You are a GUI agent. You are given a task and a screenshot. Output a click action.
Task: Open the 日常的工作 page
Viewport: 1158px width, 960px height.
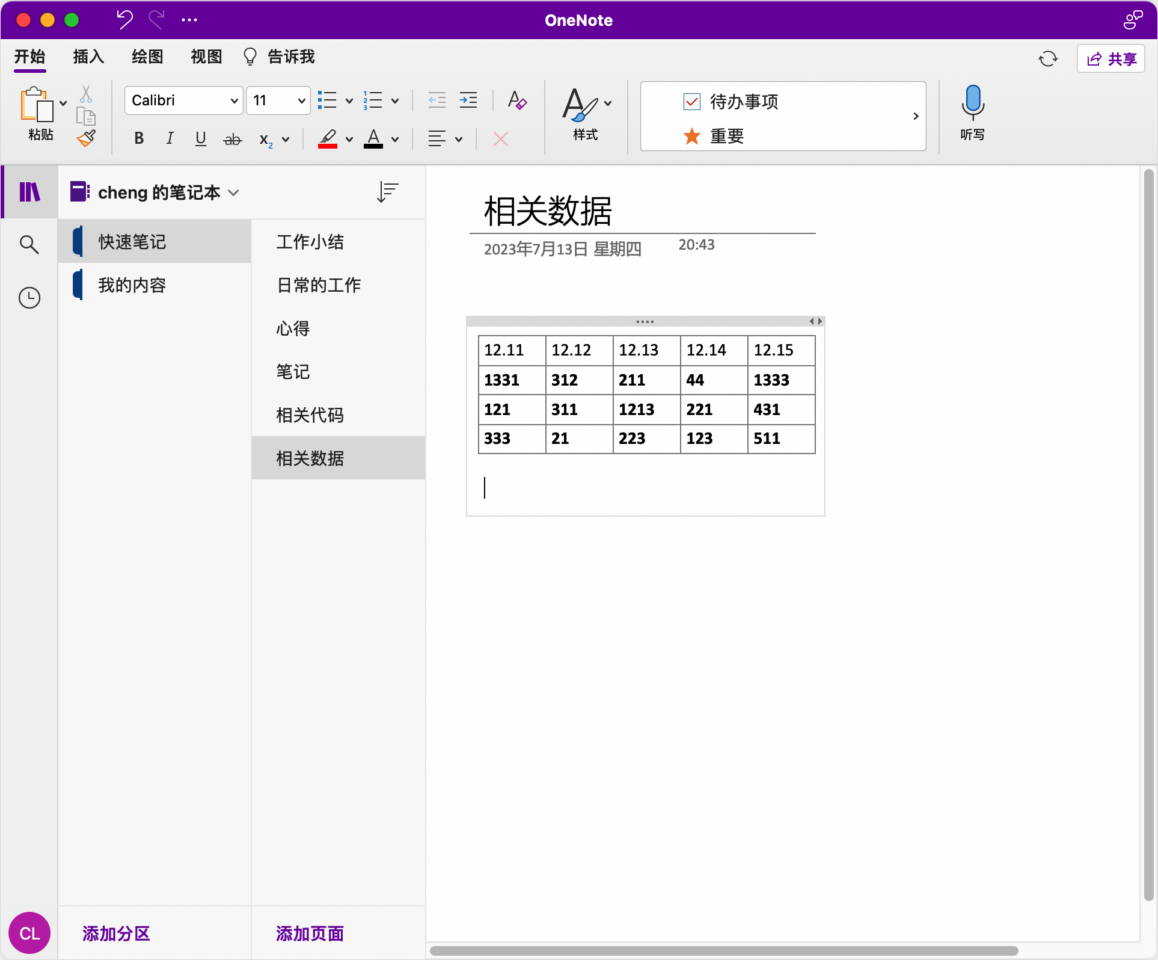click(x=338, y=285)
